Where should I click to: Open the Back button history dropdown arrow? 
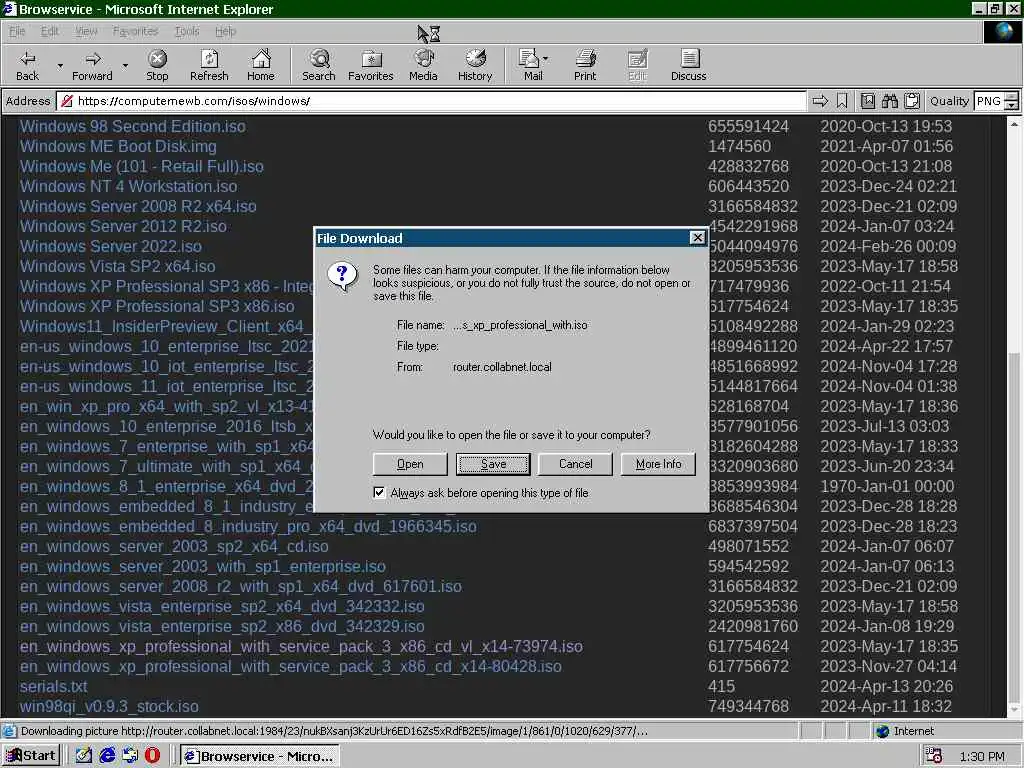coord(60,66)
